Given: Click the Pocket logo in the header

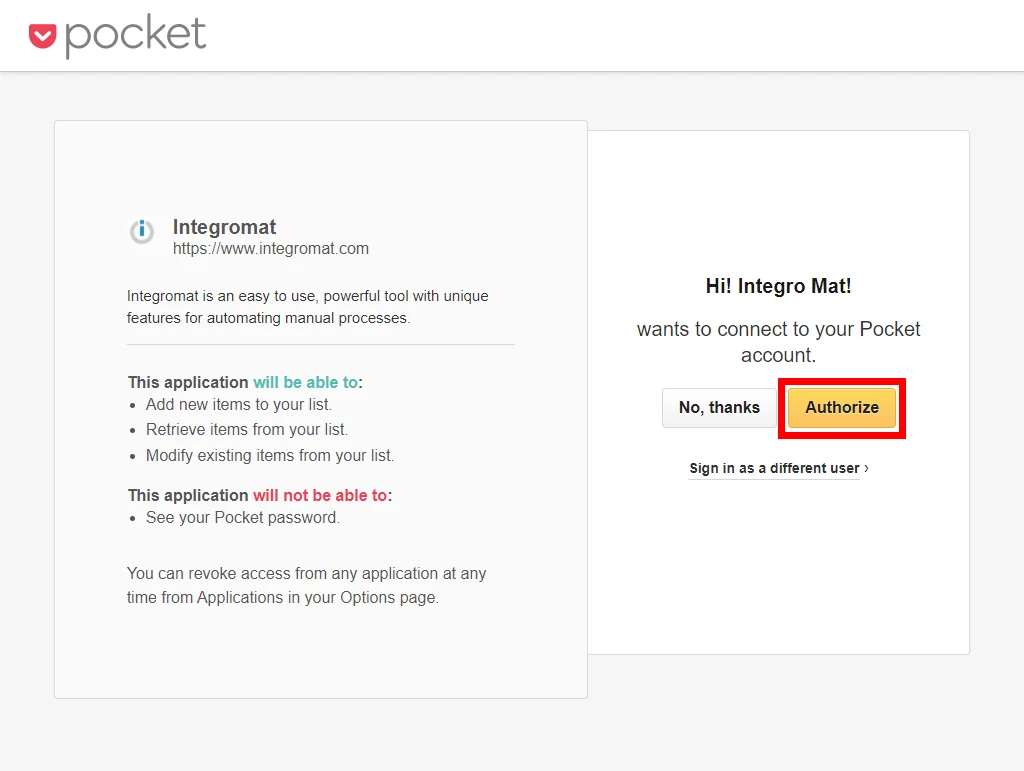Looking at the screenshot, I should coord(118,35).
